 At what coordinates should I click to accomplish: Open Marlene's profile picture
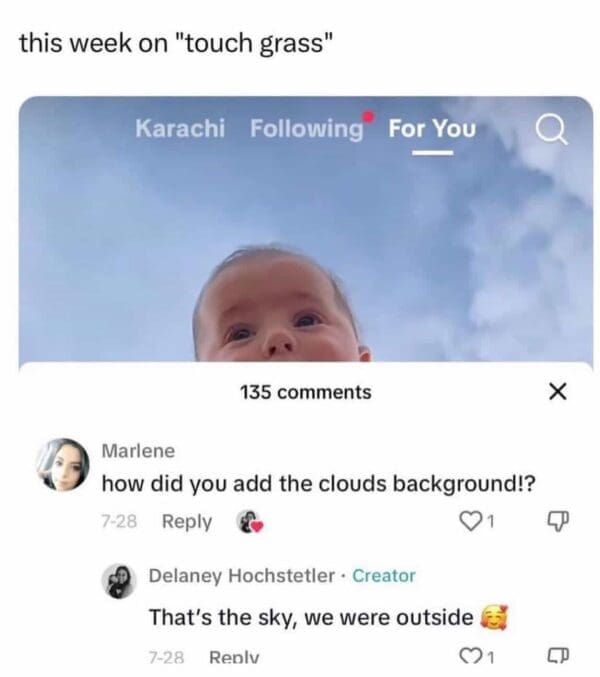(x=63, y=465)
